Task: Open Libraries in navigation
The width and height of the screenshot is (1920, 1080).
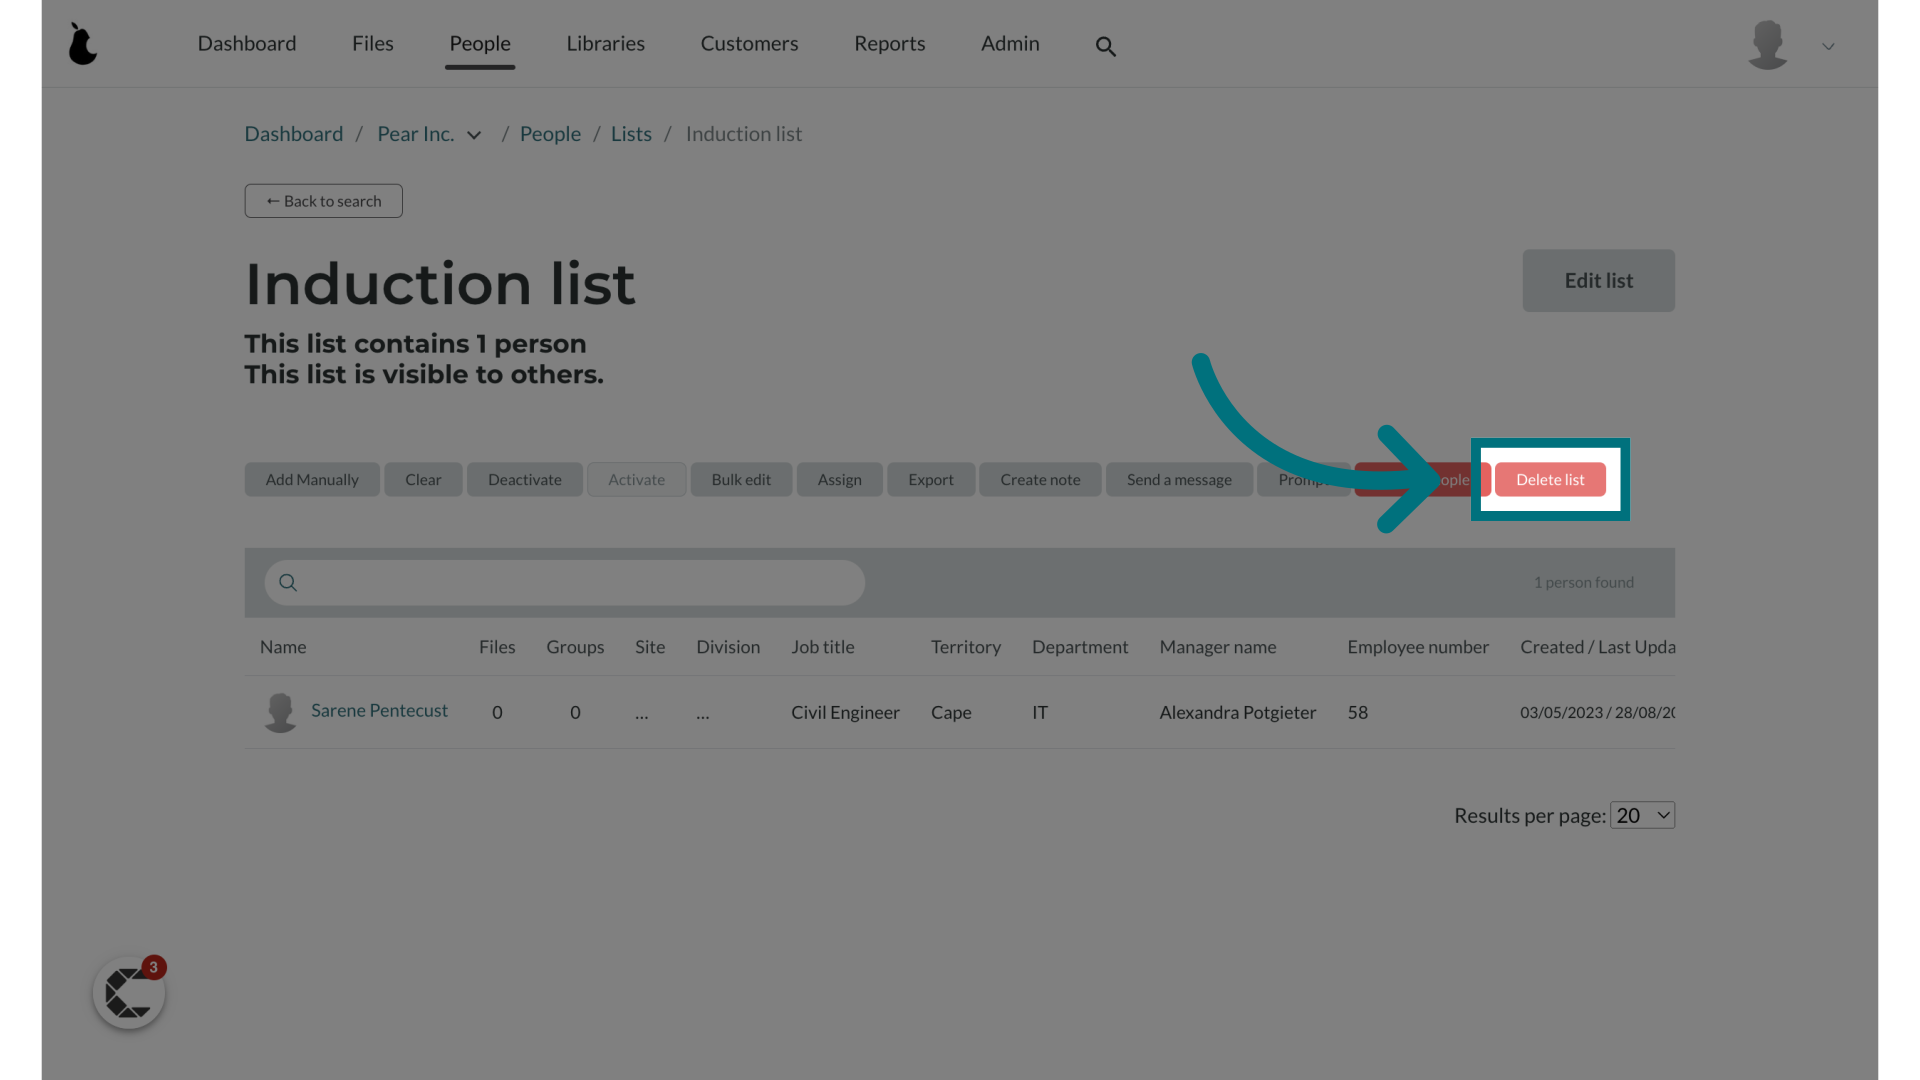Action: [x=606, y=43]
